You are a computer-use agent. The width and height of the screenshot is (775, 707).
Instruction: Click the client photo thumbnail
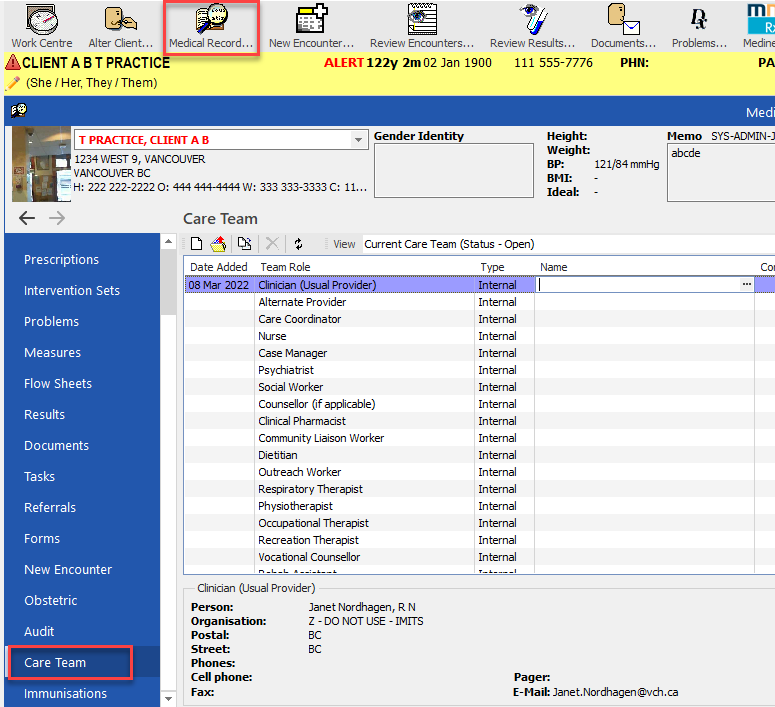pyautogui.click(x=42, y=164)
